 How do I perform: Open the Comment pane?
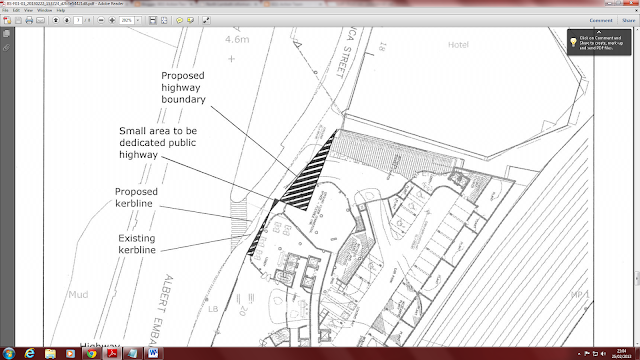click(x=601, y=20)
